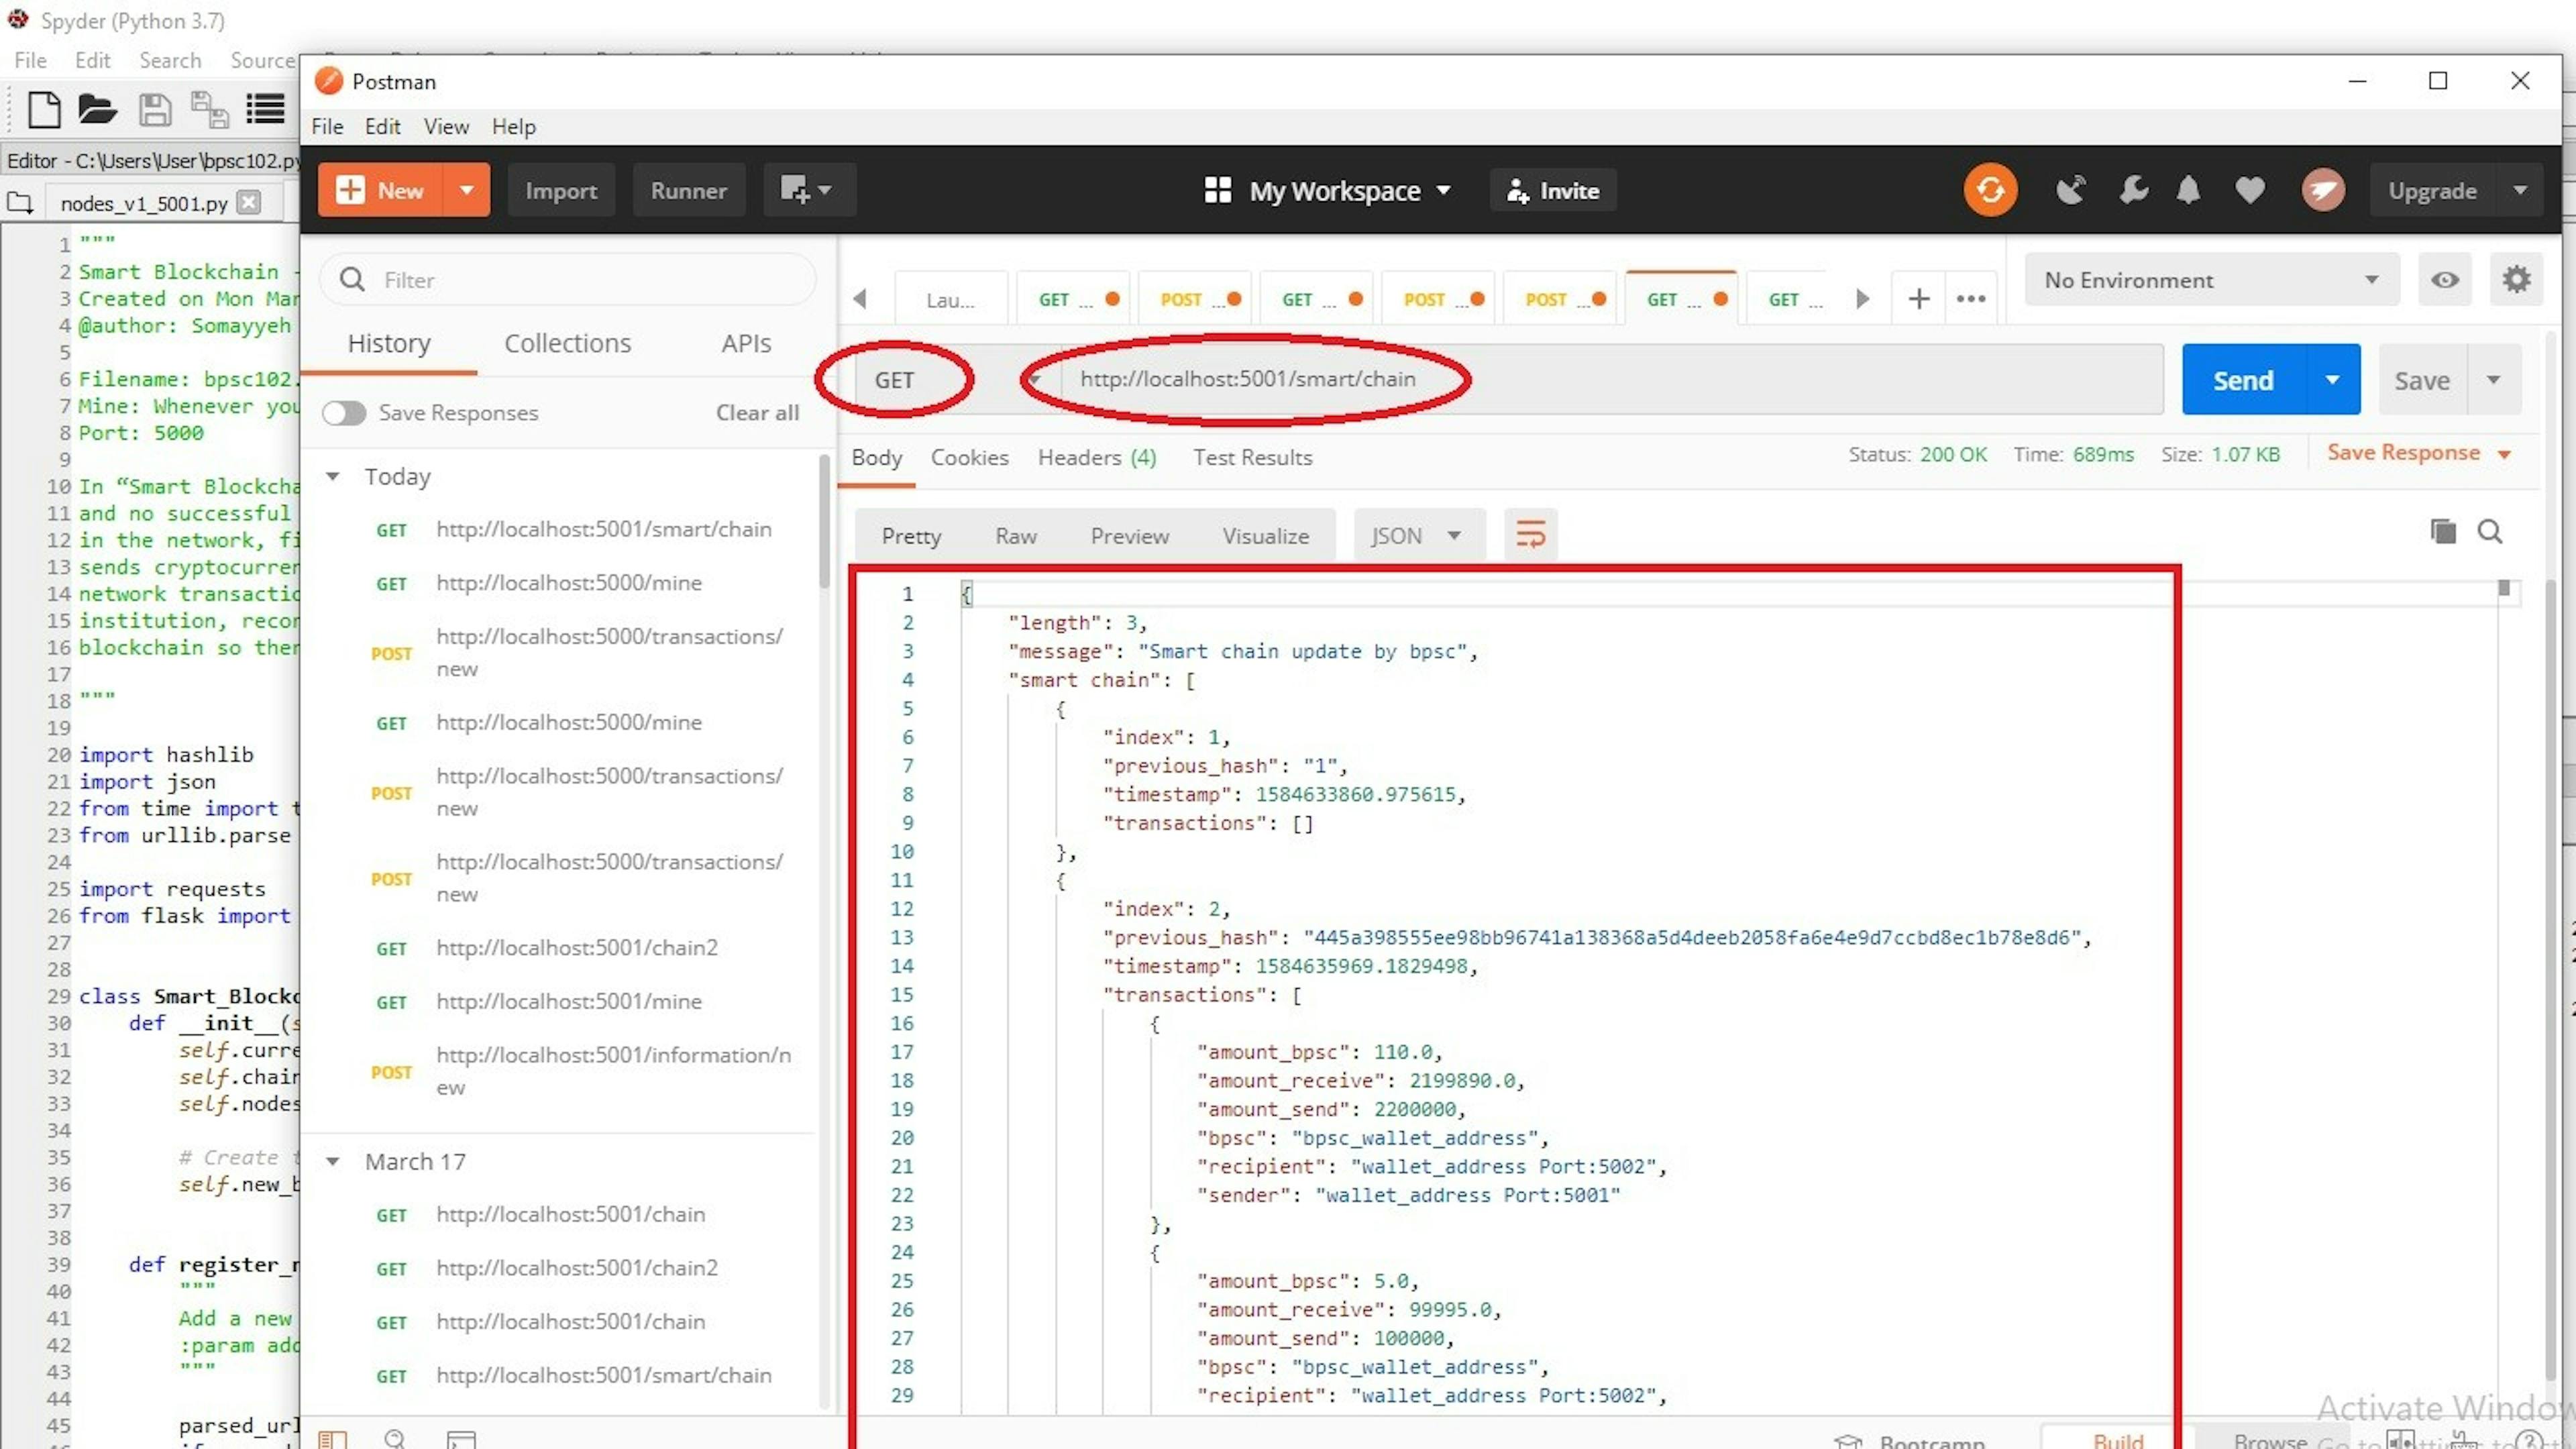The width and height of the screenshot is (2576, 1449).
Task: Click the Runner button
Action: pyautogui.click(x=688, y=190)
